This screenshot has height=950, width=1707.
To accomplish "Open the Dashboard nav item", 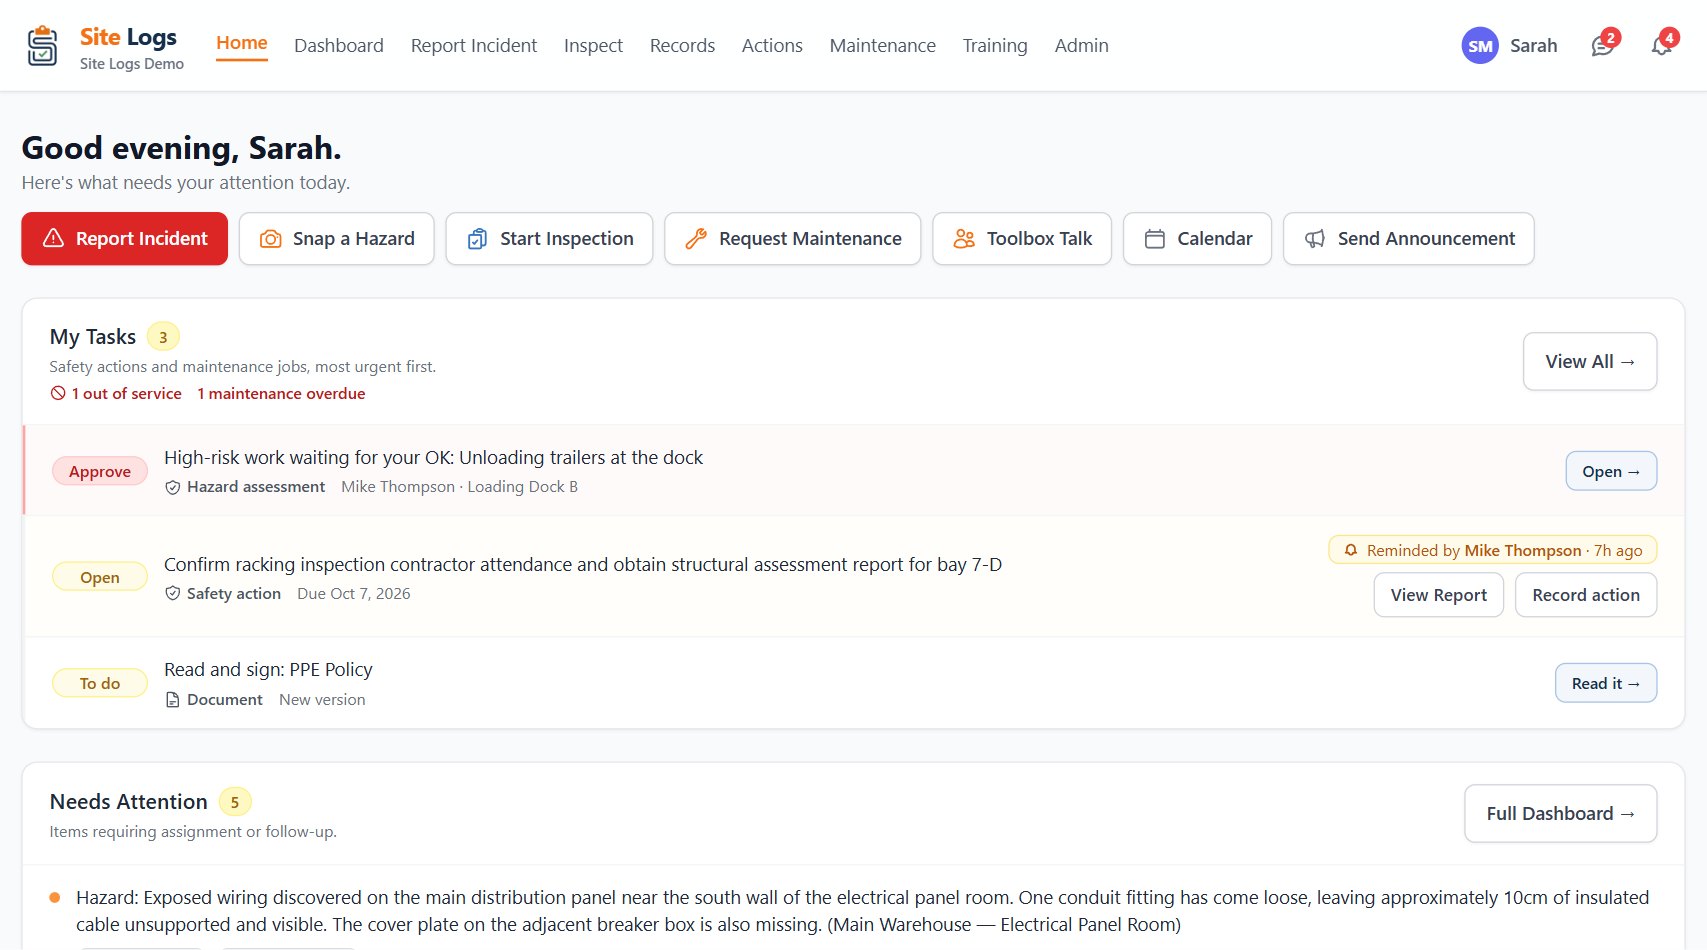I will [339, 45].
